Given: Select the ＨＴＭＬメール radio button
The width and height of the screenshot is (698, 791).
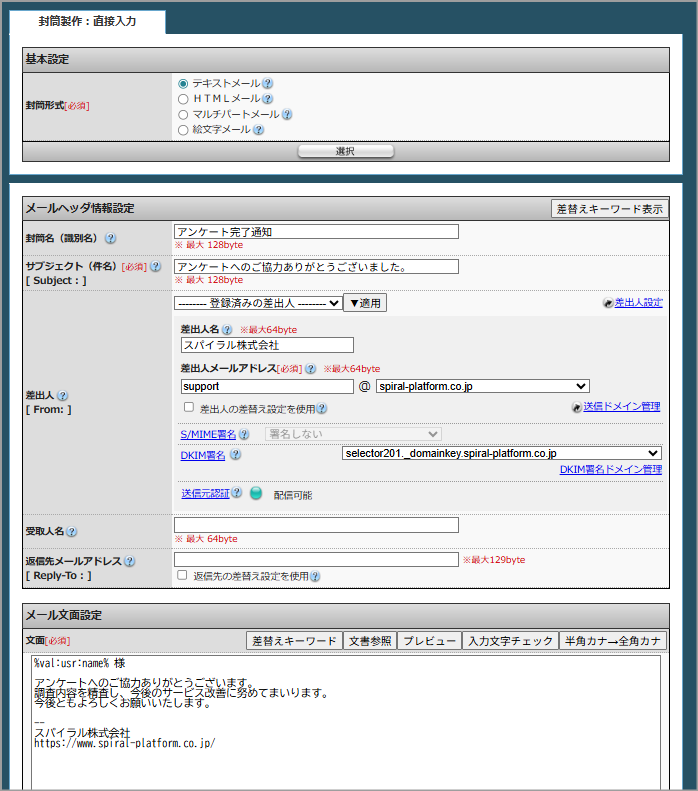Looking at the screenshot, I should [x=183, y=99].
